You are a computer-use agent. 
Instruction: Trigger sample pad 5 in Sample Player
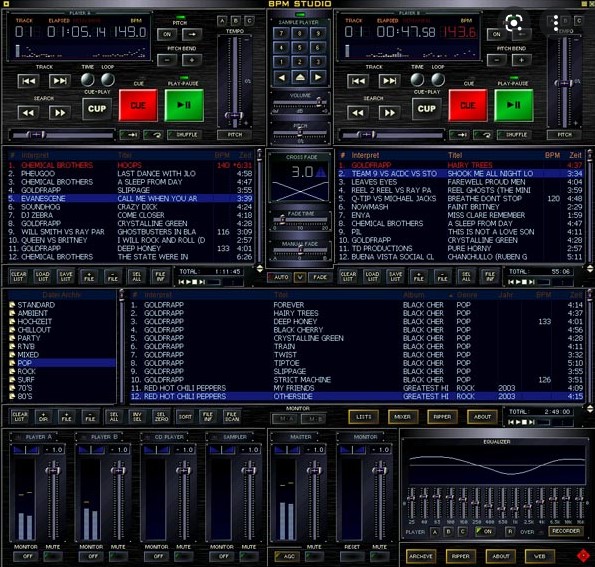299,48
